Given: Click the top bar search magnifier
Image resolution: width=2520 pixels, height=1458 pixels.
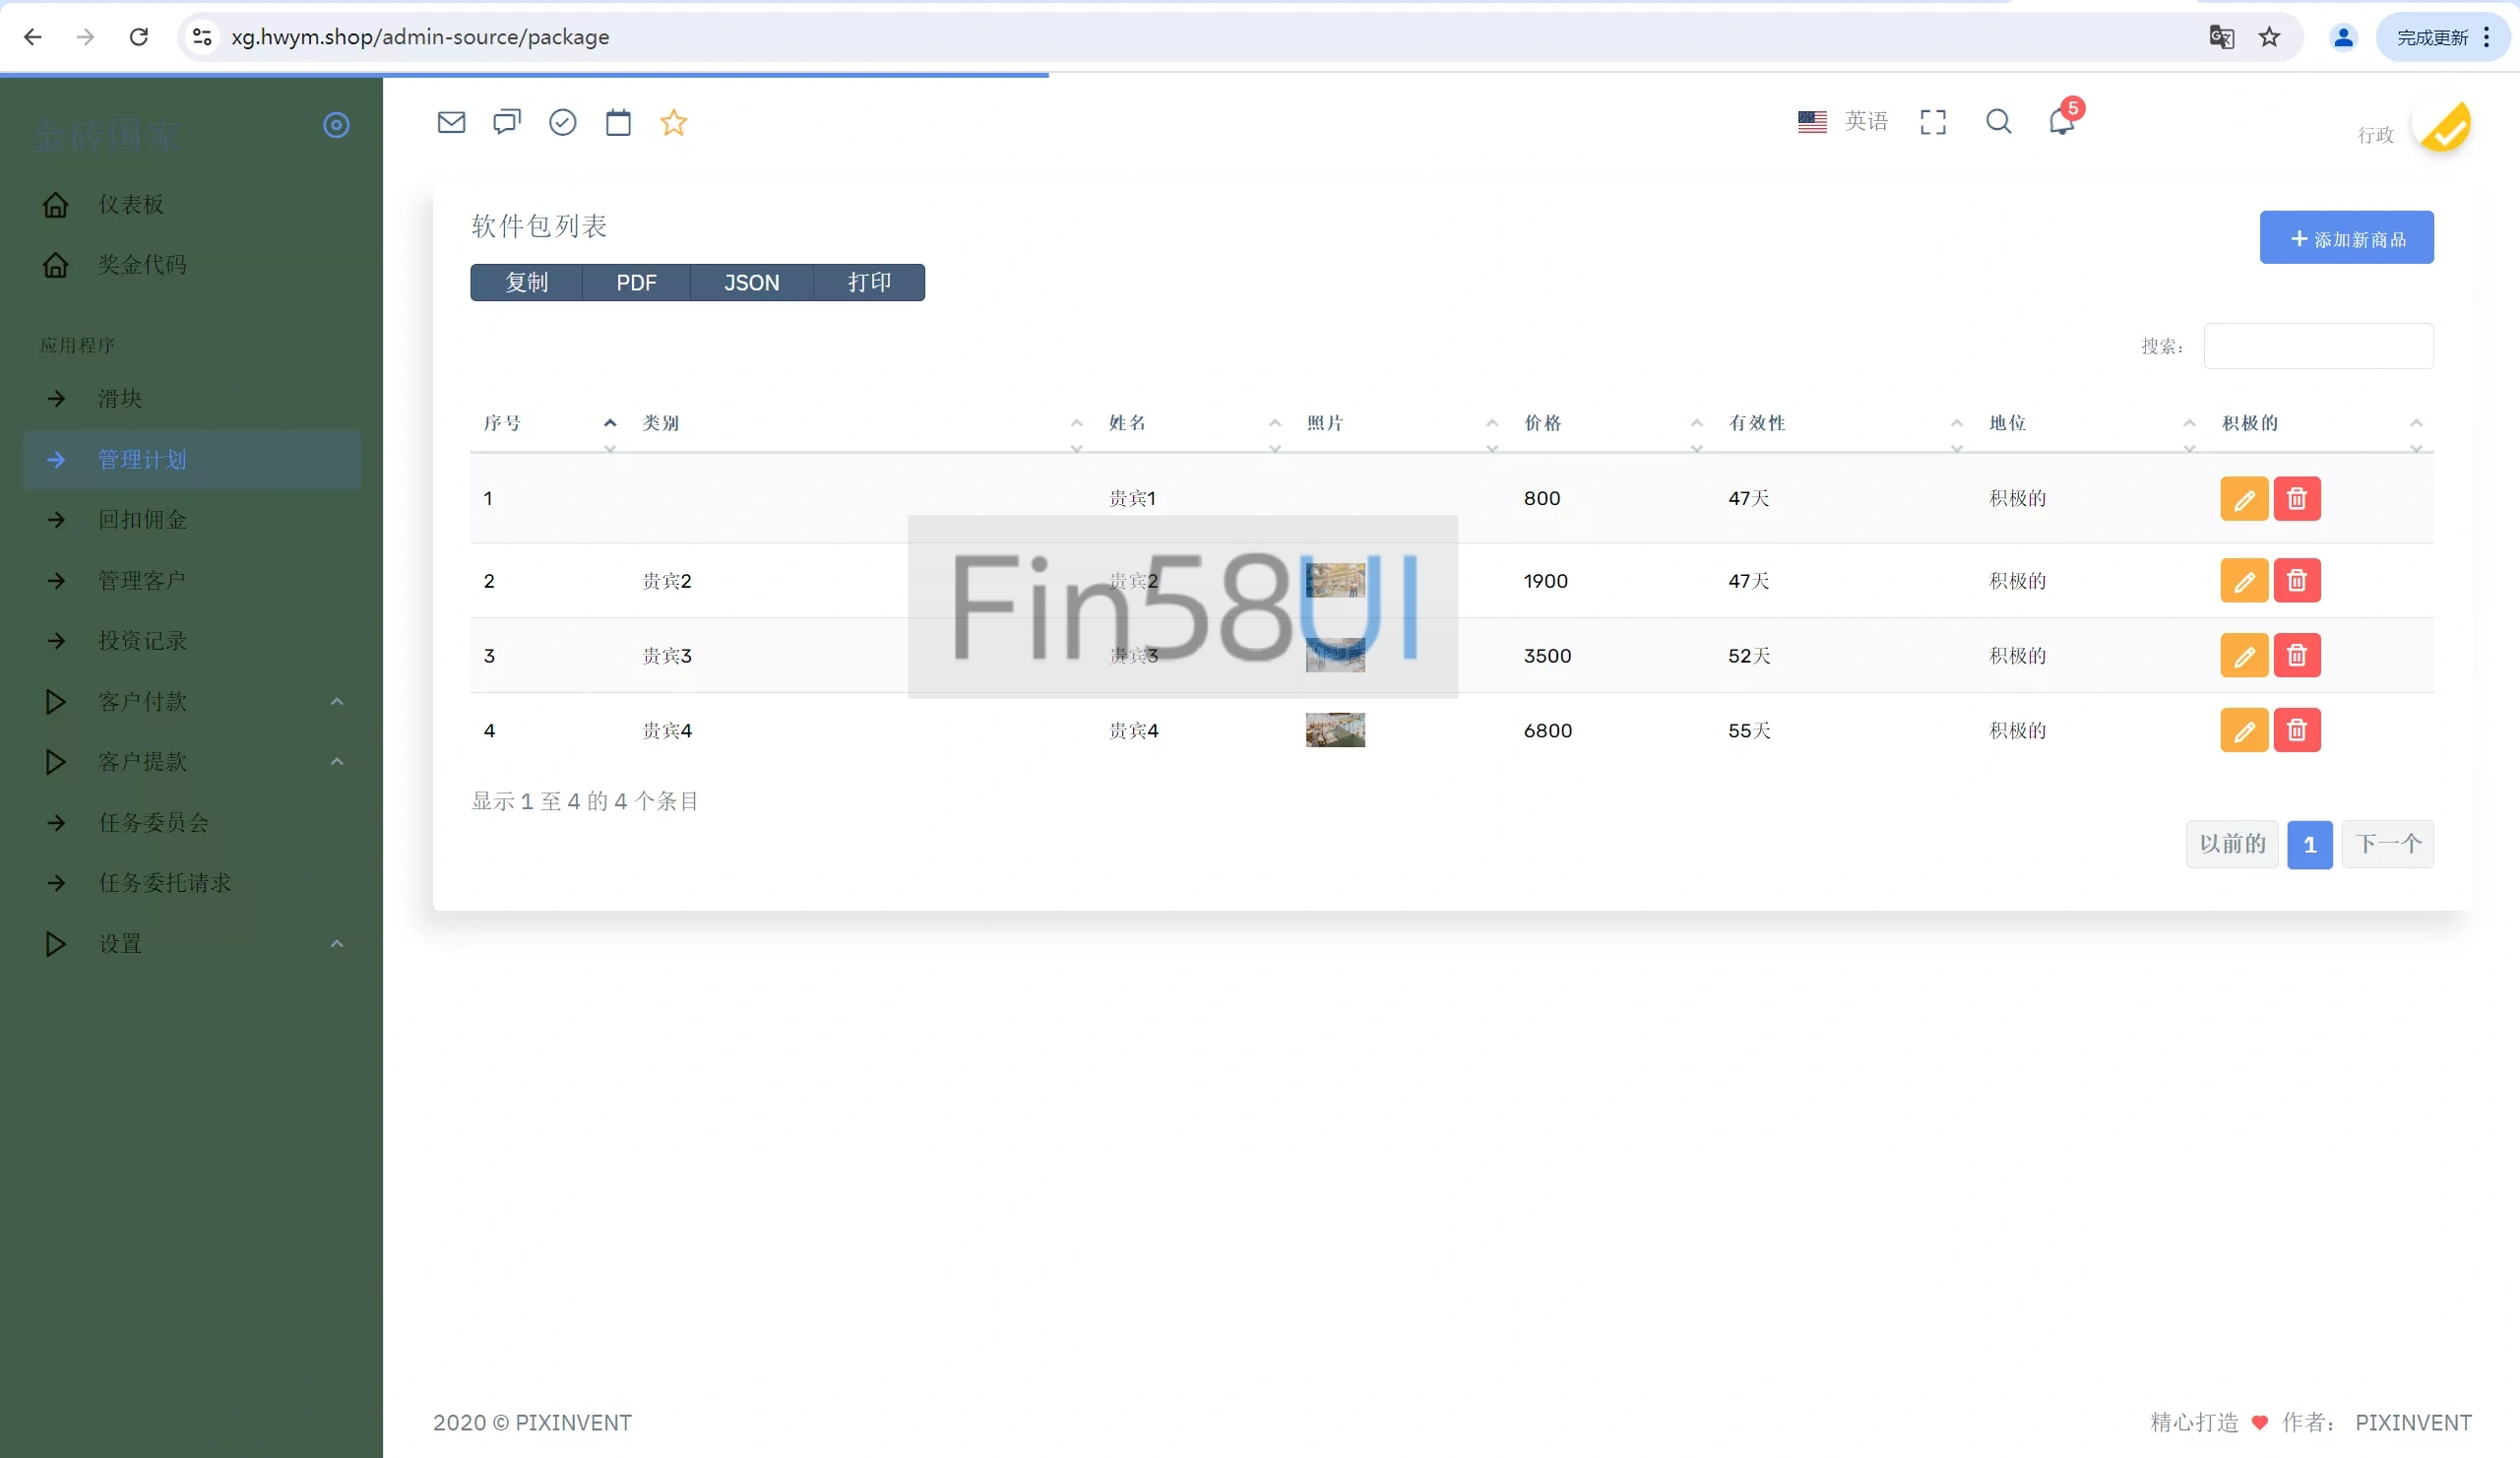Looking at the screenshot, I should [1998, 121].
